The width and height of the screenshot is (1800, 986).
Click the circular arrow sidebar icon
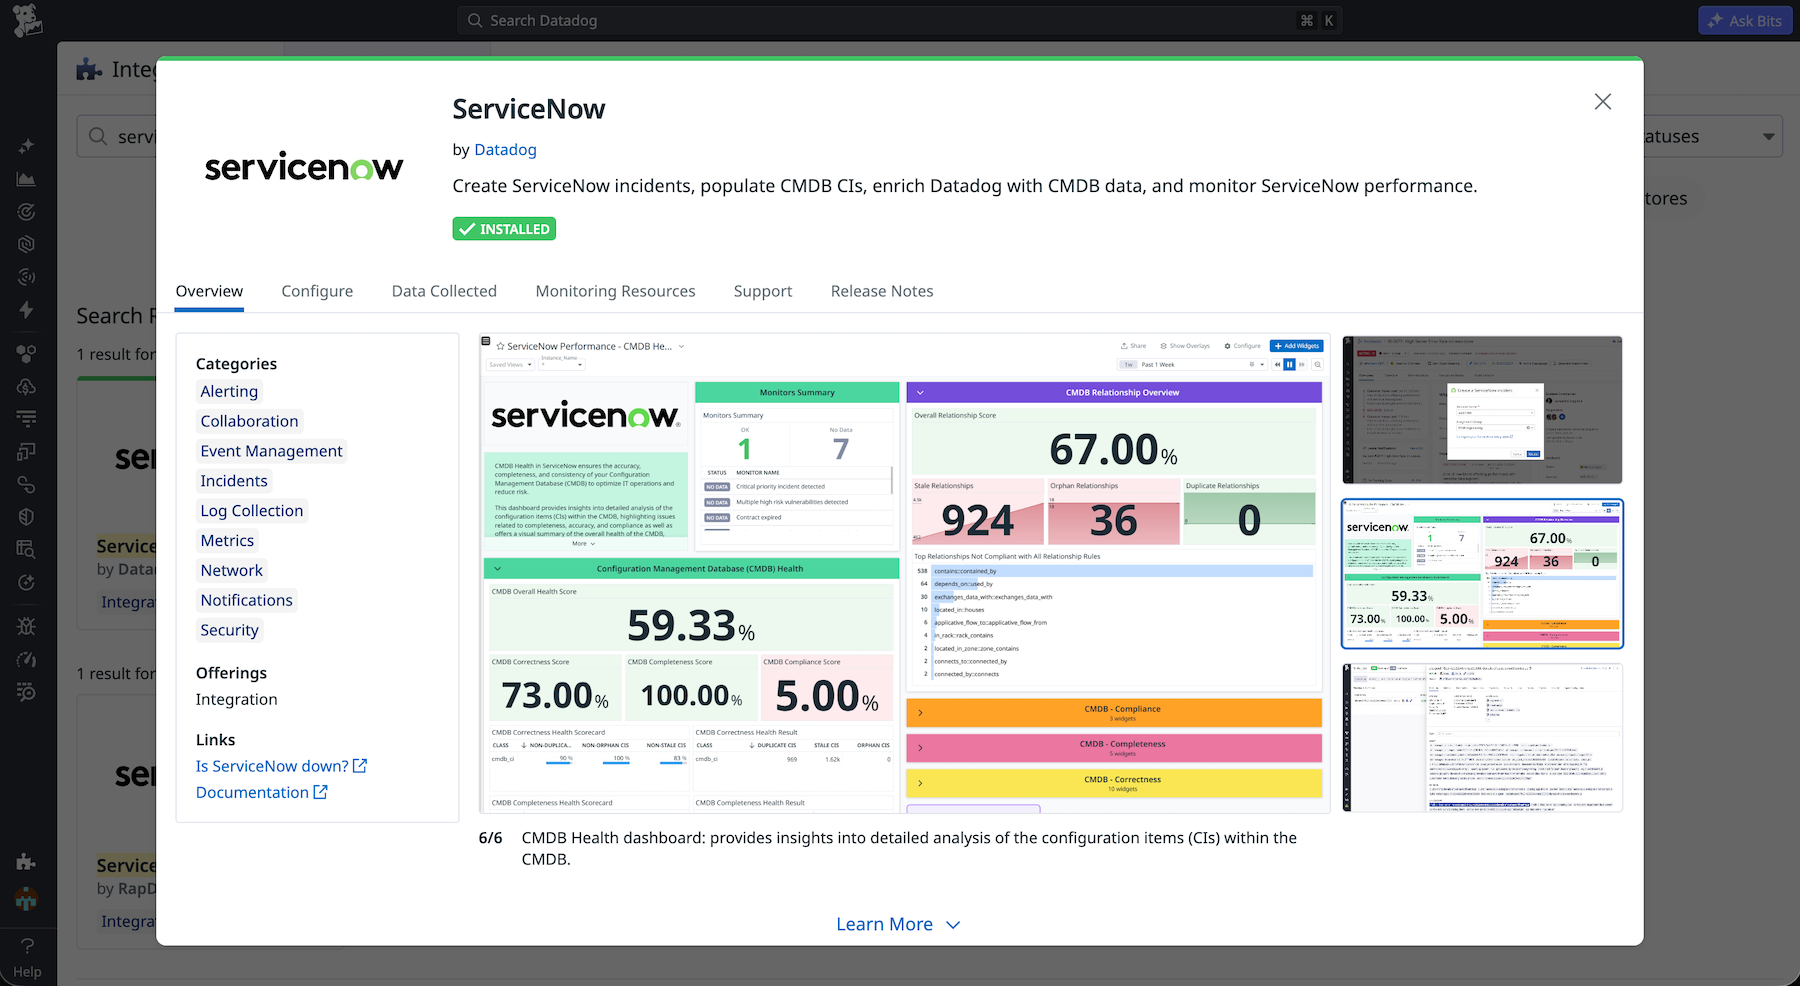[27, 583]
